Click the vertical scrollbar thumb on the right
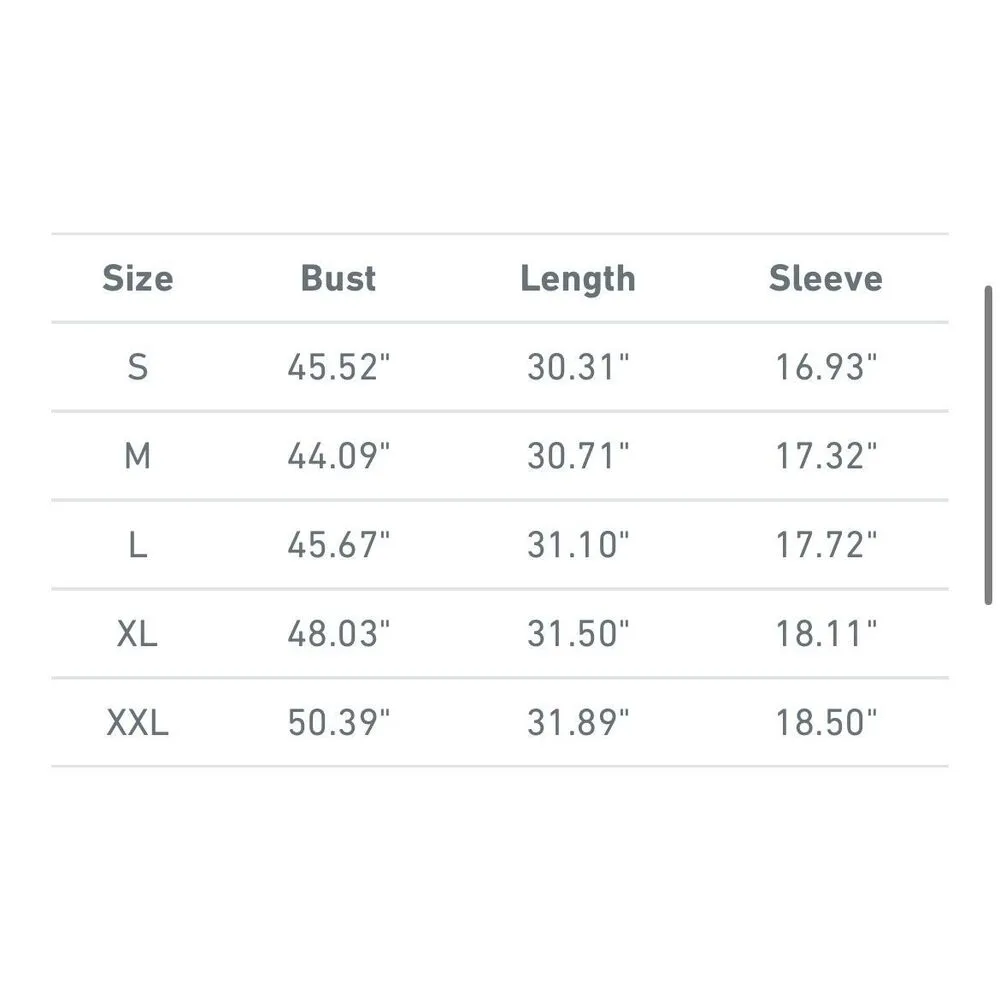1000x1000 pixels. click(989, 445)
